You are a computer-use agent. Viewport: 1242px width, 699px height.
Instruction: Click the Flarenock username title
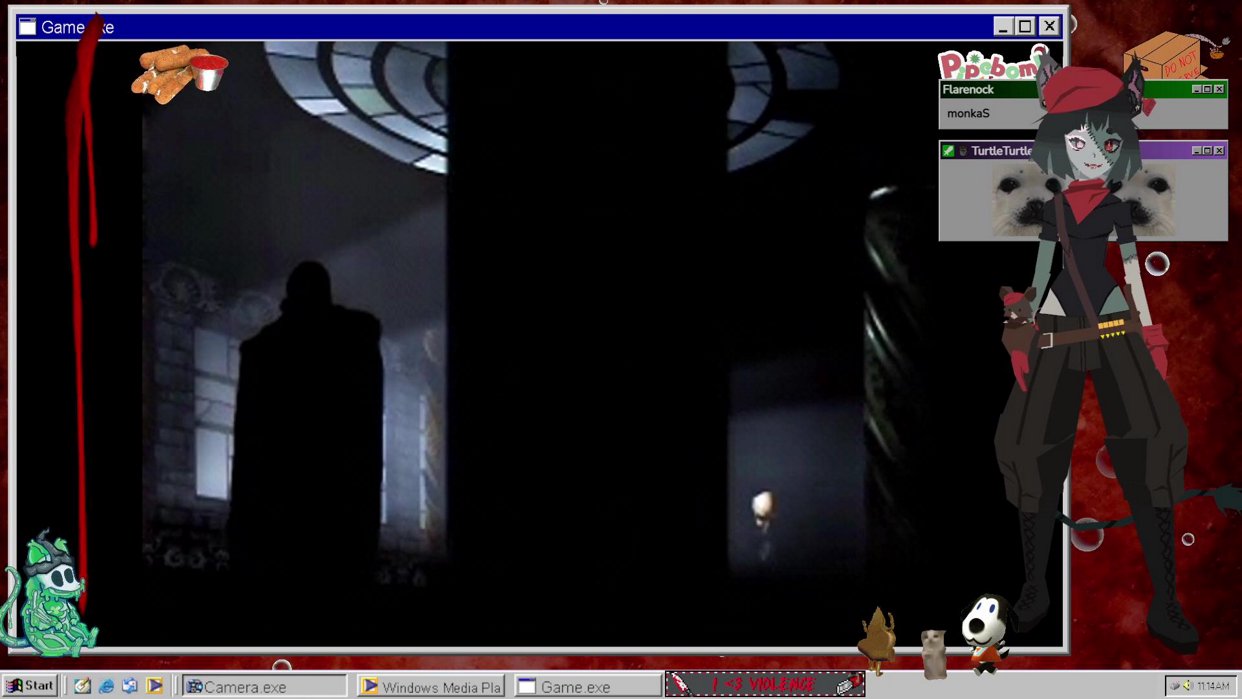[x=968, y=90]
